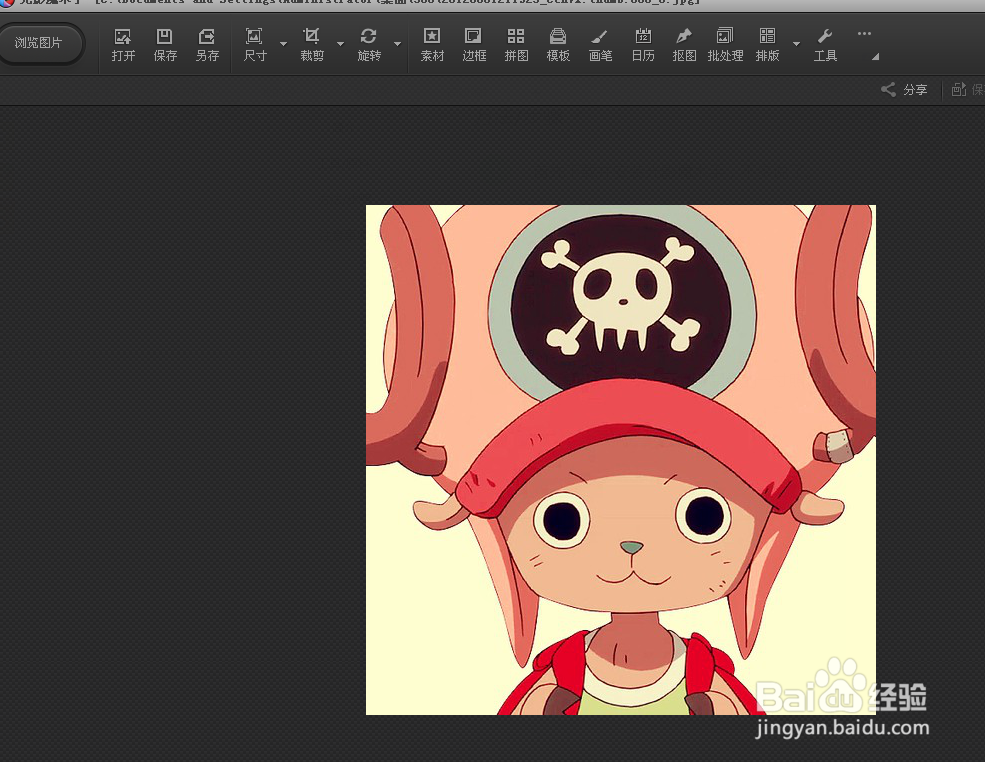Select the 裁剪 crop tool

312,45
